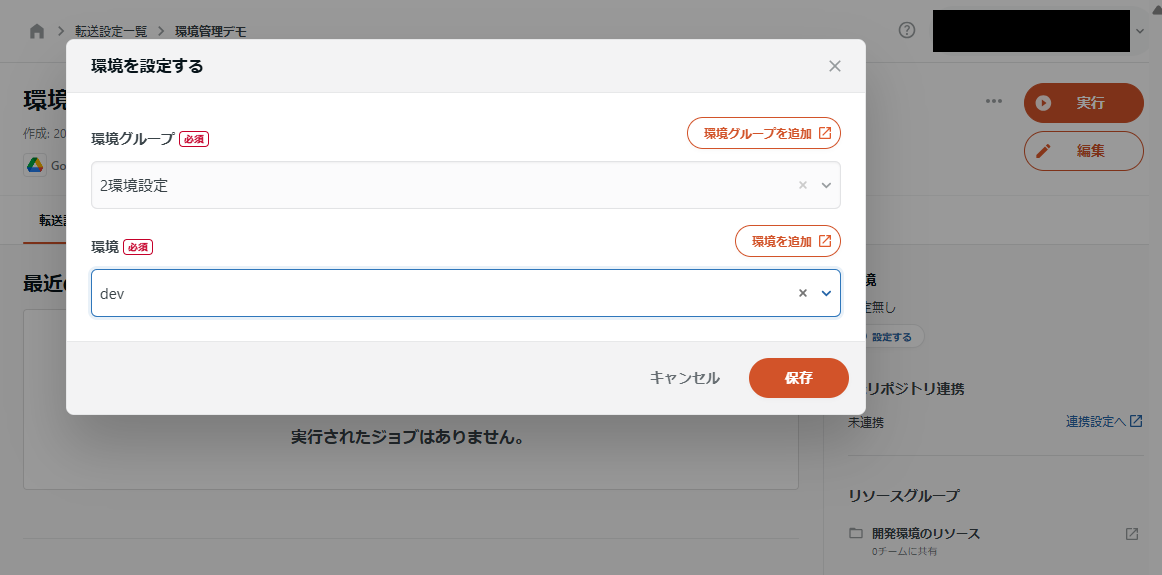Focus the 2環境設定 combo box field

coord(465,185)
